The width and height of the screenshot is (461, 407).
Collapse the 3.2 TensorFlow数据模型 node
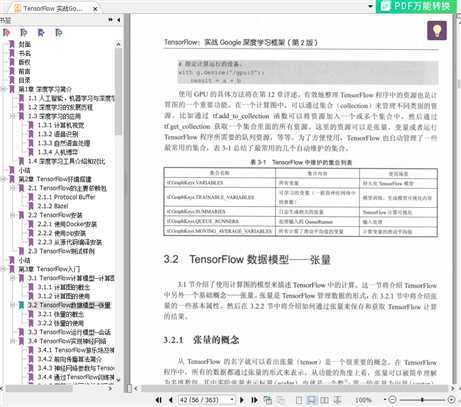click(13, 305)
